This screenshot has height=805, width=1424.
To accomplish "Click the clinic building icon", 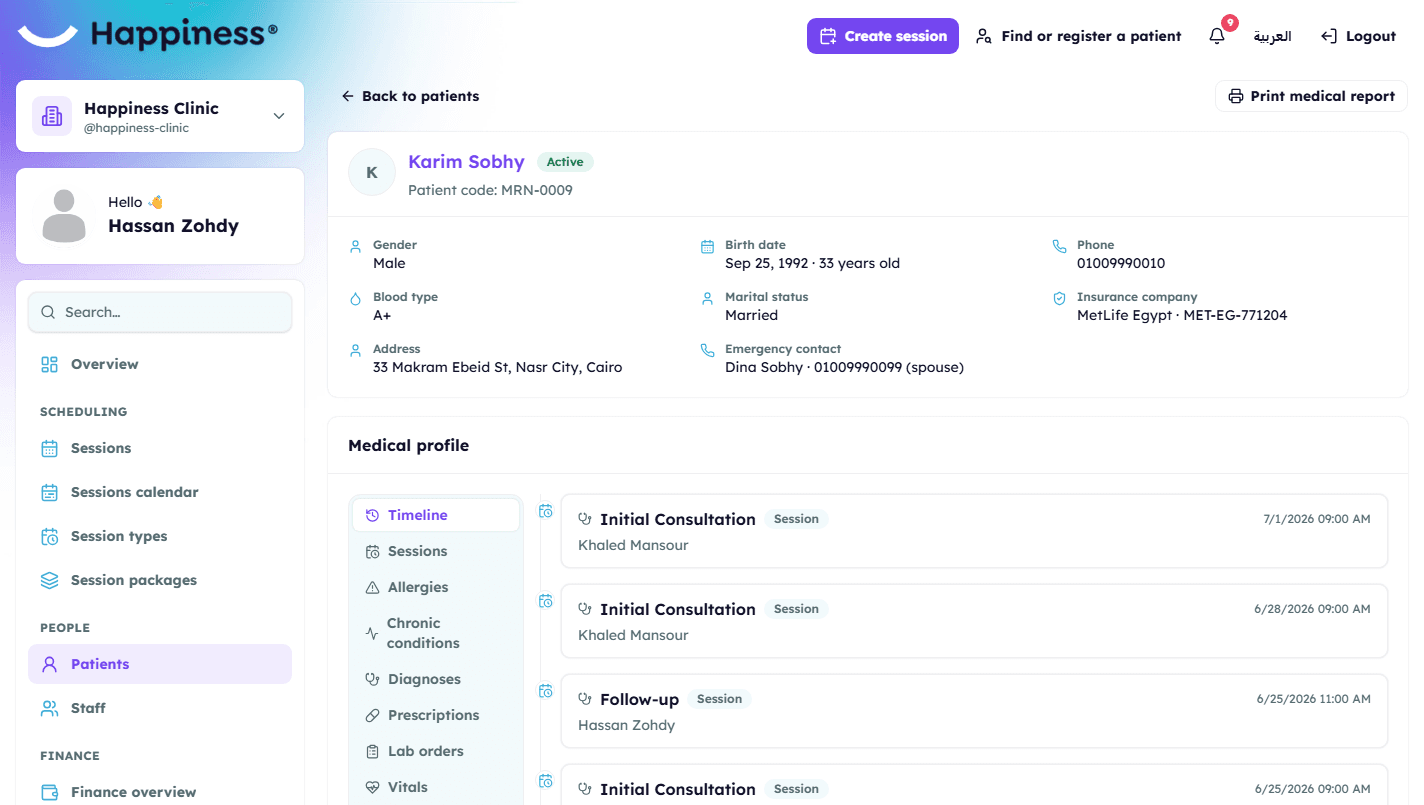I will click(52, 116).
